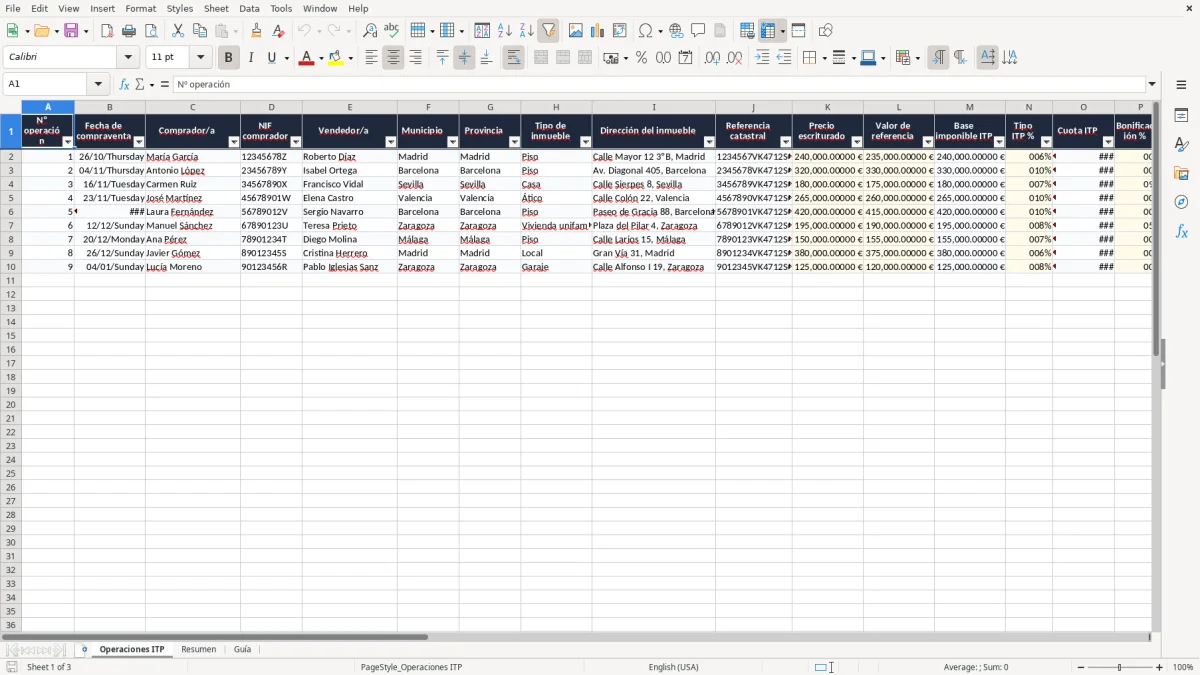The width and height of the screenshot is (1200, 675).
Task: Click the Insert Chart icon
Action: 598,31
